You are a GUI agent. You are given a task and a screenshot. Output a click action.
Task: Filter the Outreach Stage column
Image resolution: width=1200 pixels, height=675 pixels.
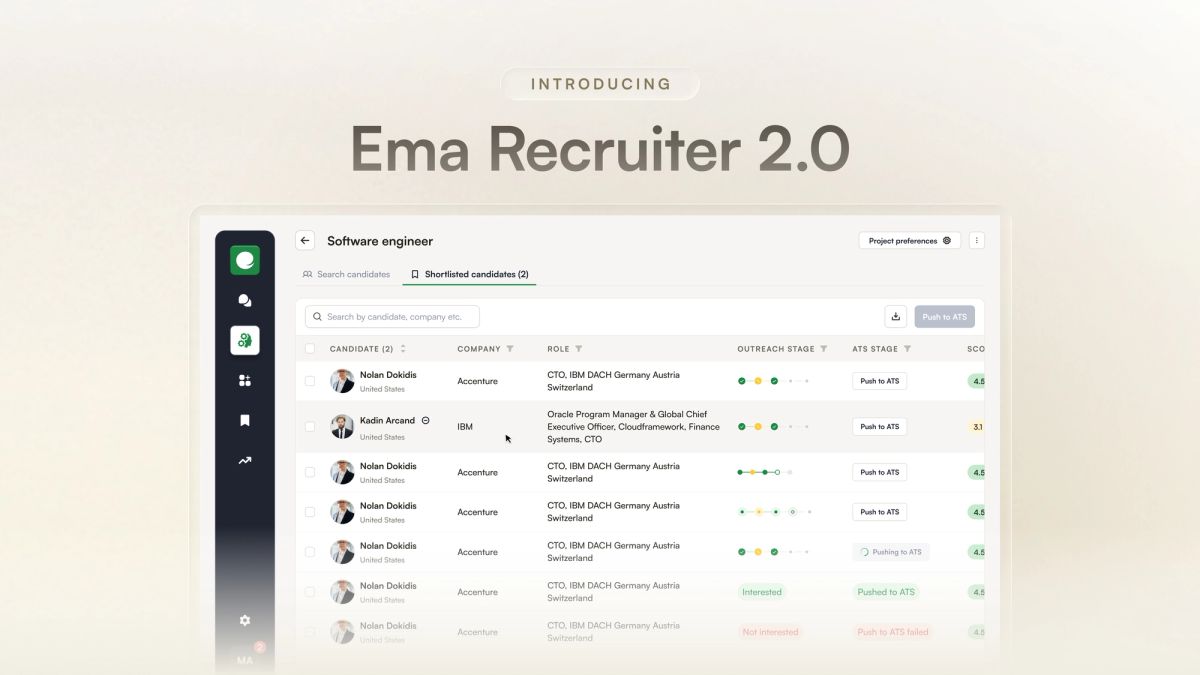[x=824, y=349]
